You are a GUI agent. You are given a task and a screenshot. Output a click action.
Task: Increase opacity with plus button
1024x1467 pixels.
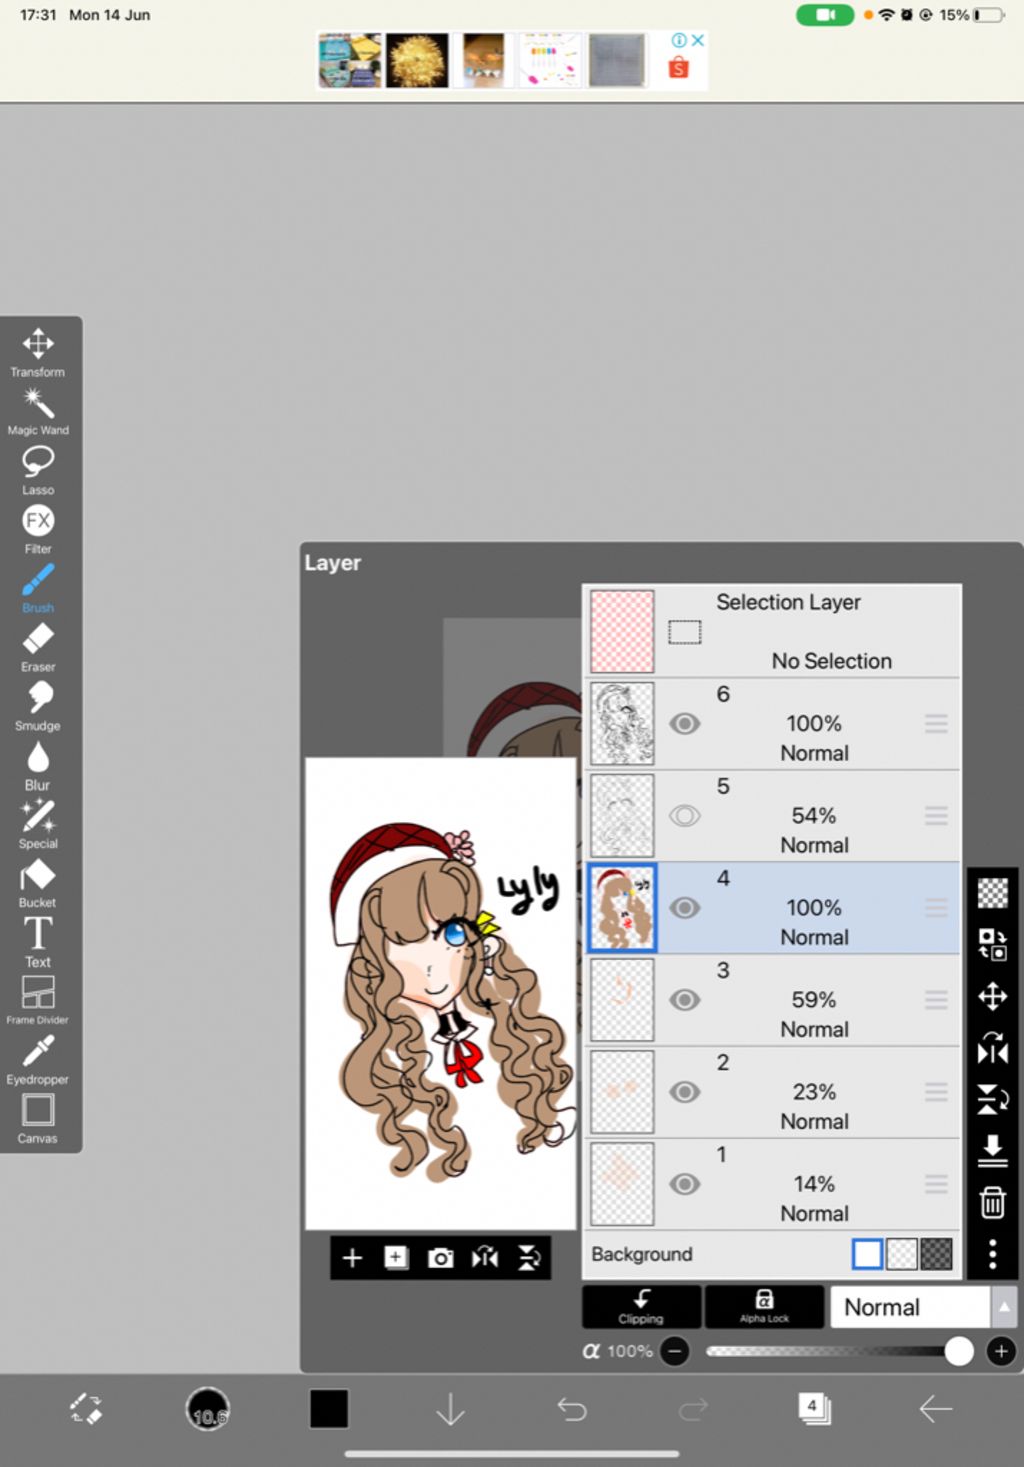click(1001, 1352)
